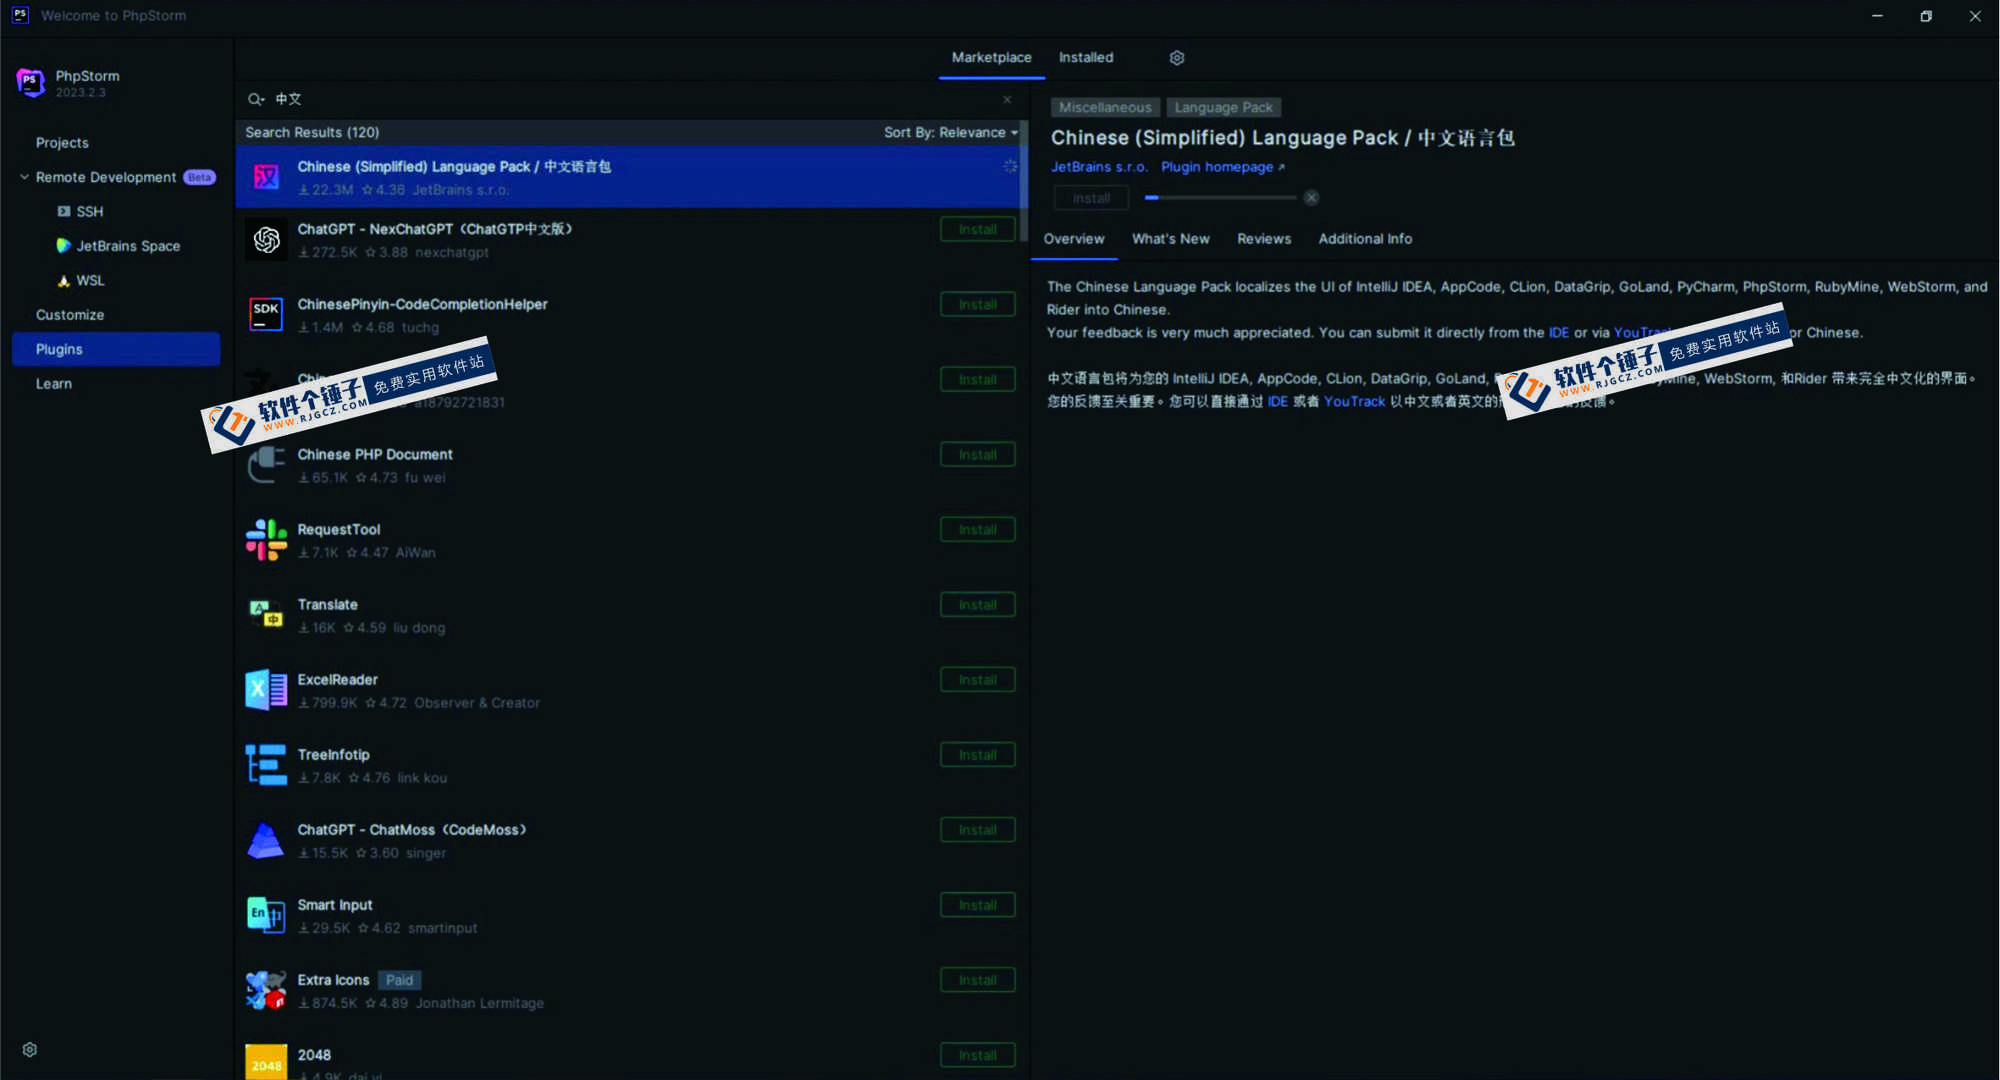Click the PhpStorm logo in the sidebar
The image size is (2000, 1080).
click(x=31, y=83)
